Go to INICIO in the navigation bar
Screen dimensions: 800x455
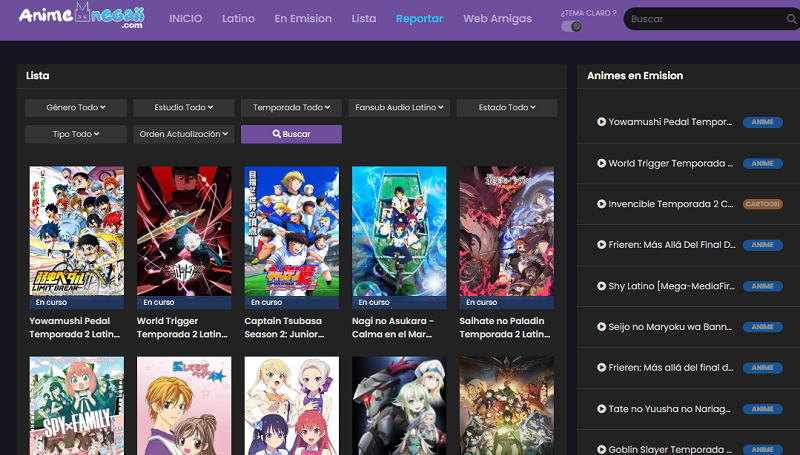186,19
